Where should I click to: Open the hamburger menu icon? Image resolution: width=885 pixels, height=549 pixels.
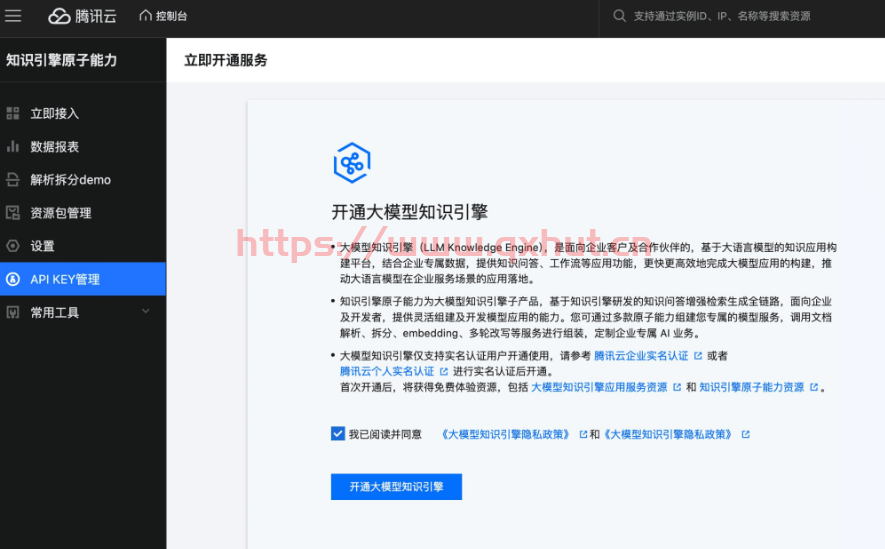pos(14,16)
